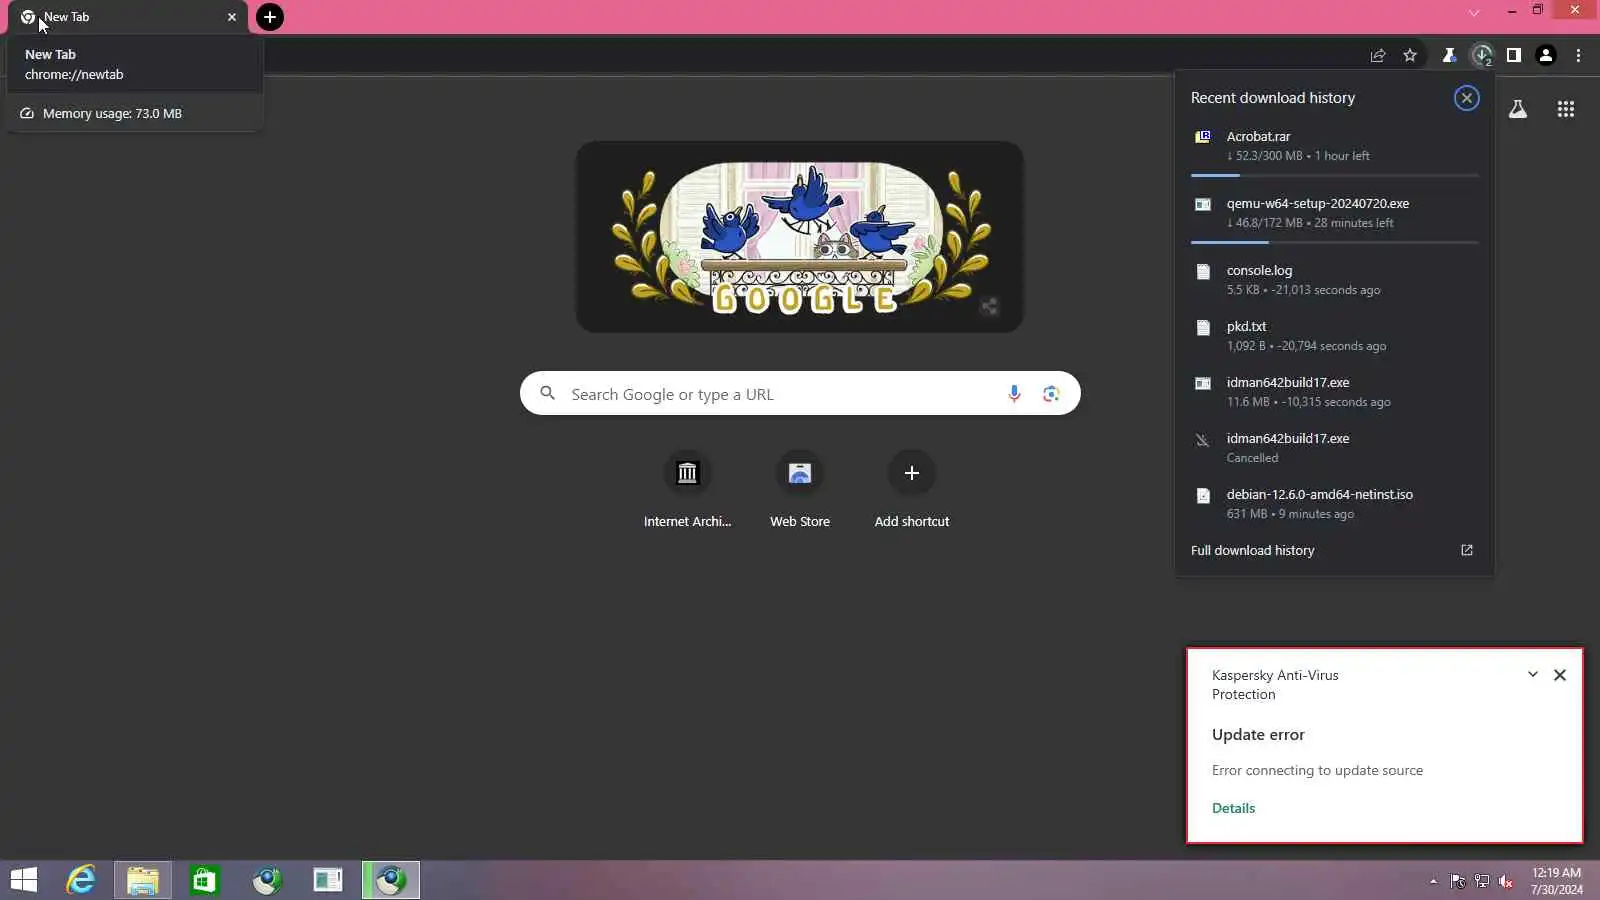
Task: Toggle the Downloads toolbar icon
Action: 1482,56
